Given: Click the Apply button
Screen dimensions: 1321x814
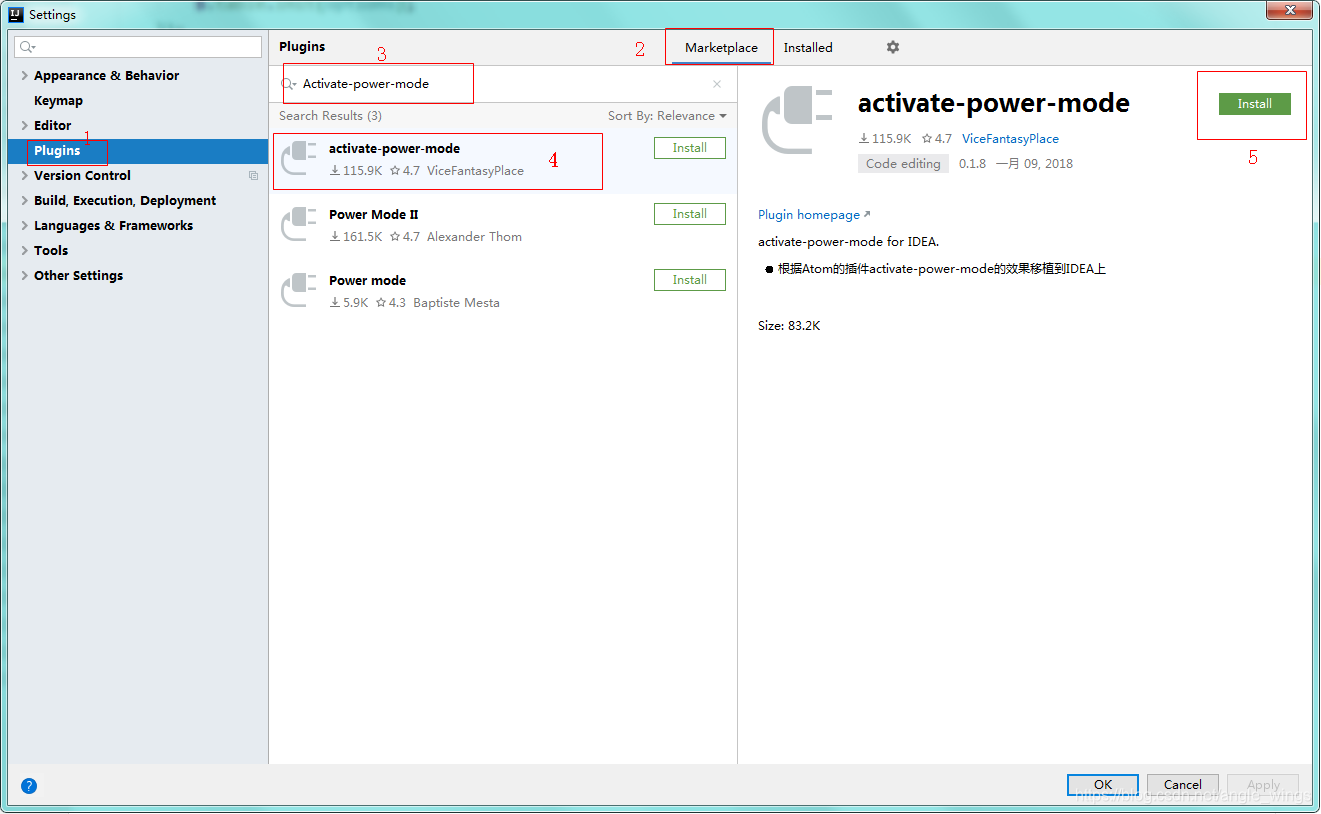Looking at the screenshot, I should click(x=1263, y=785).
